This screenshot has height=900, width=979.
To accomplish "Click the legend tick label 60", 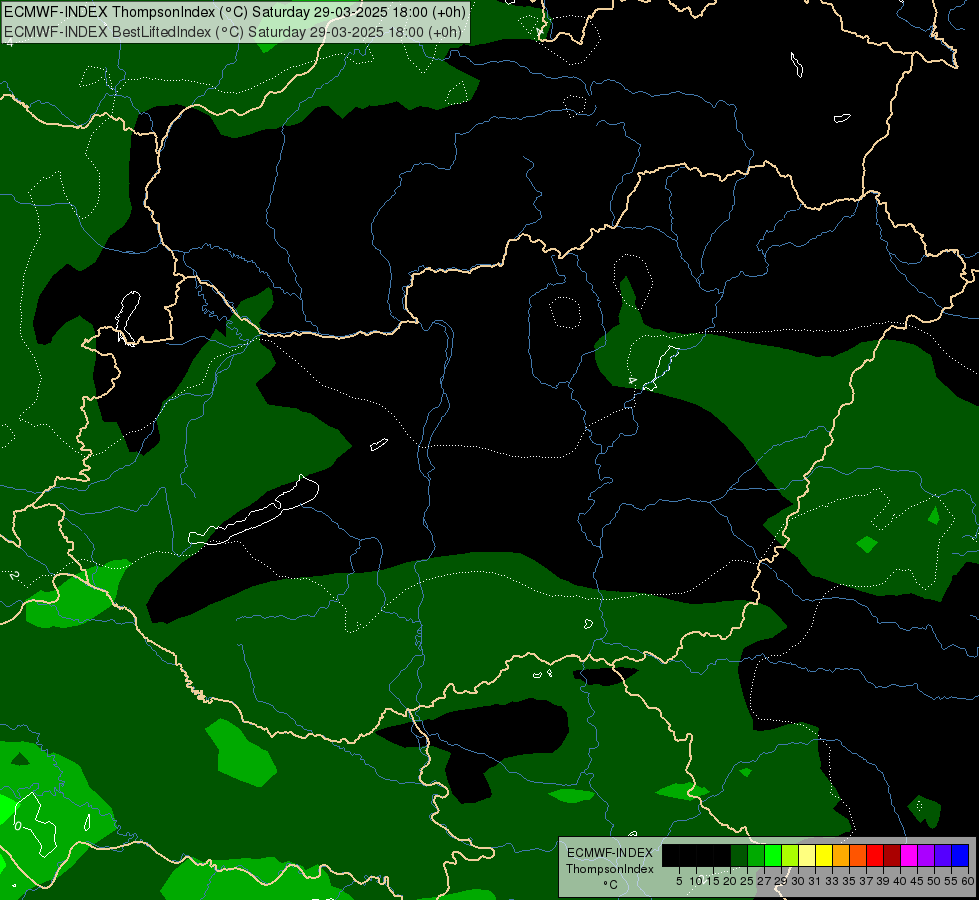I will (968, 881).
